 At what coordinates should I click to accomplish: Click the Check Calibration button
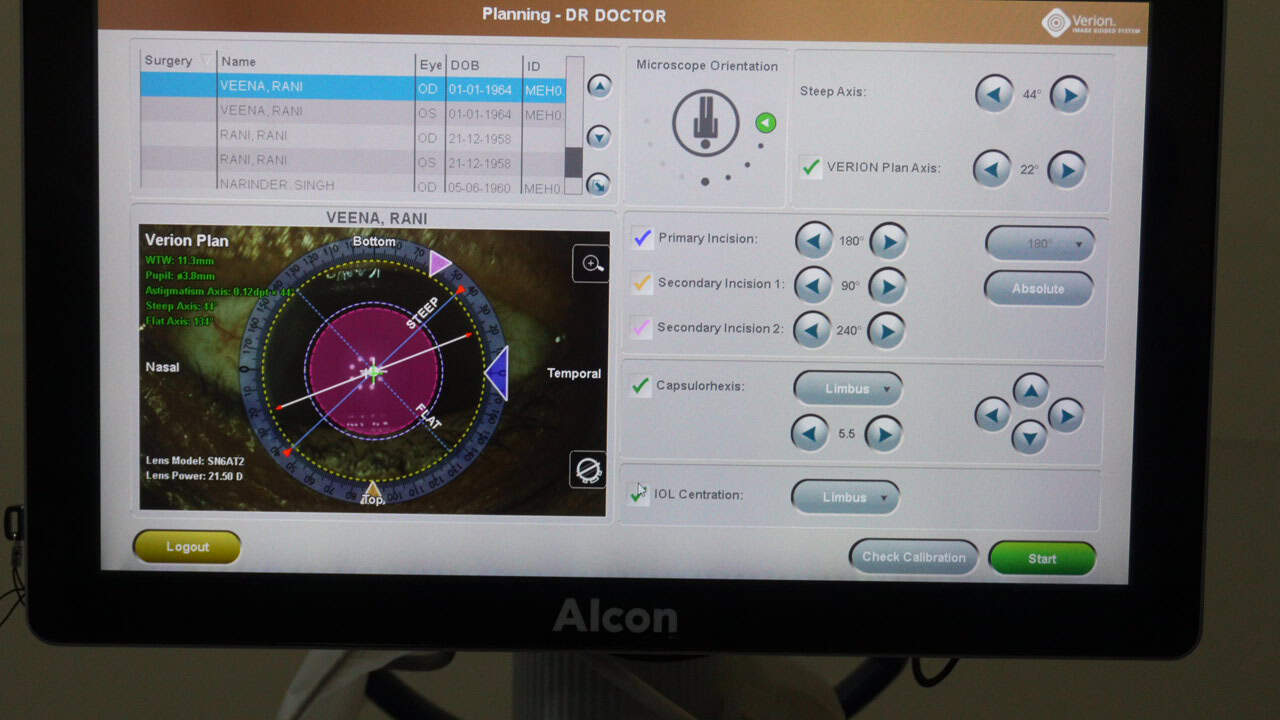click(x=914, y=558)
